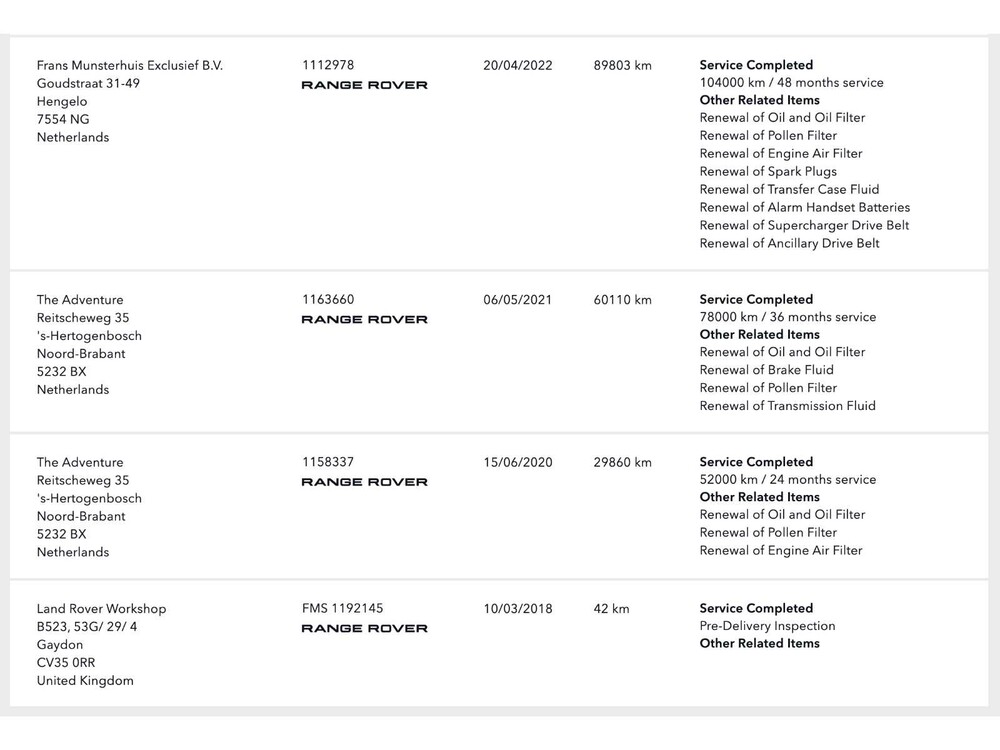This screenshot has width=1000, height=750.
Task: Click service number 1158337
Action: 328,463
